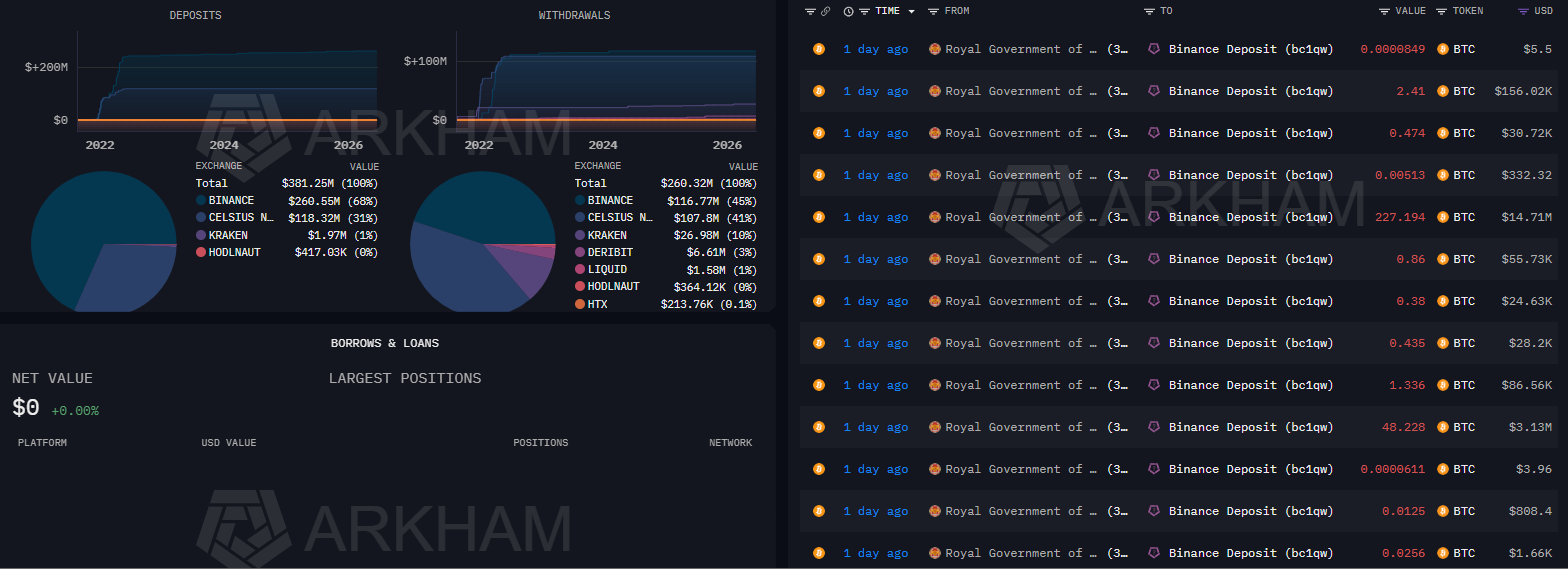This screenshot has width=1568, height=569.
Task: Open the USD column filter
Action: point(1523,11)
